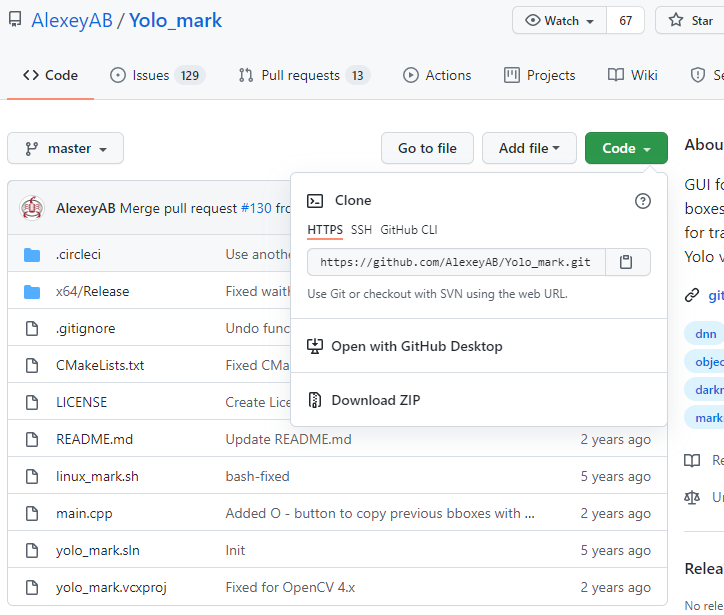Open the 'bash-fixed' commit message

pos(257,476)
